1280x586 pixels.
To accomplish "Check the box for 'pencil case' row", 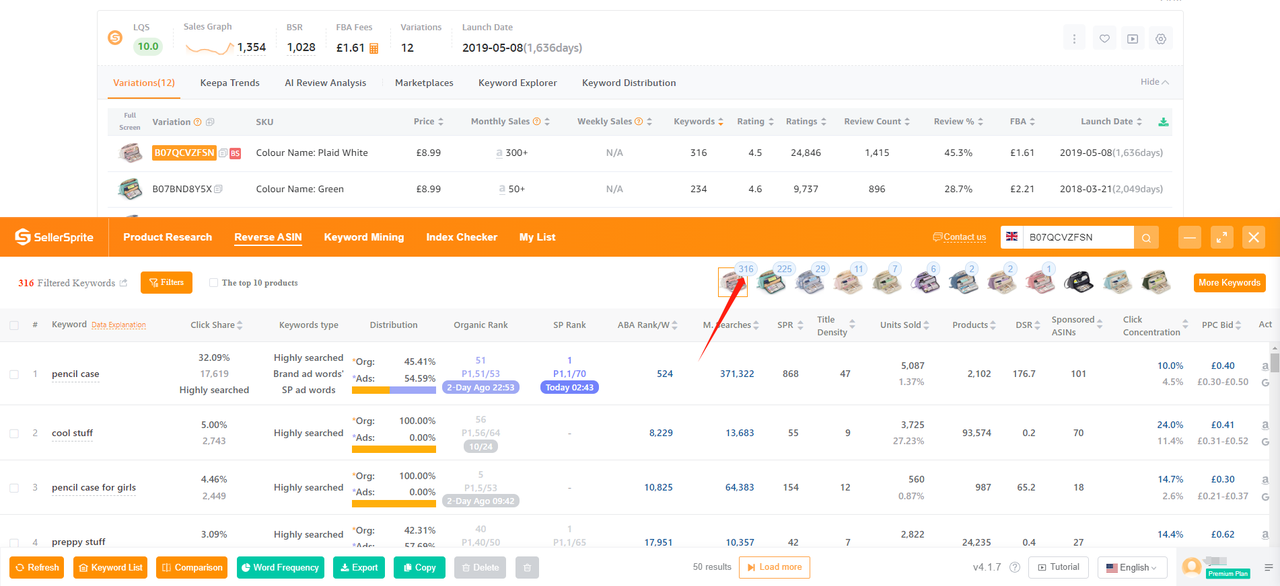I will (x=14, y=374).
